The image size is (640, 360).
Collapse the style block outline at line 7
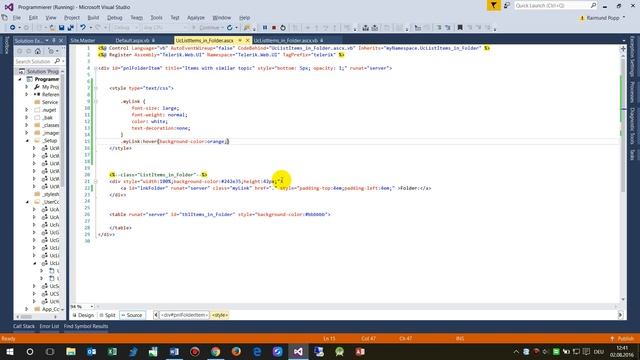(96, 88)
